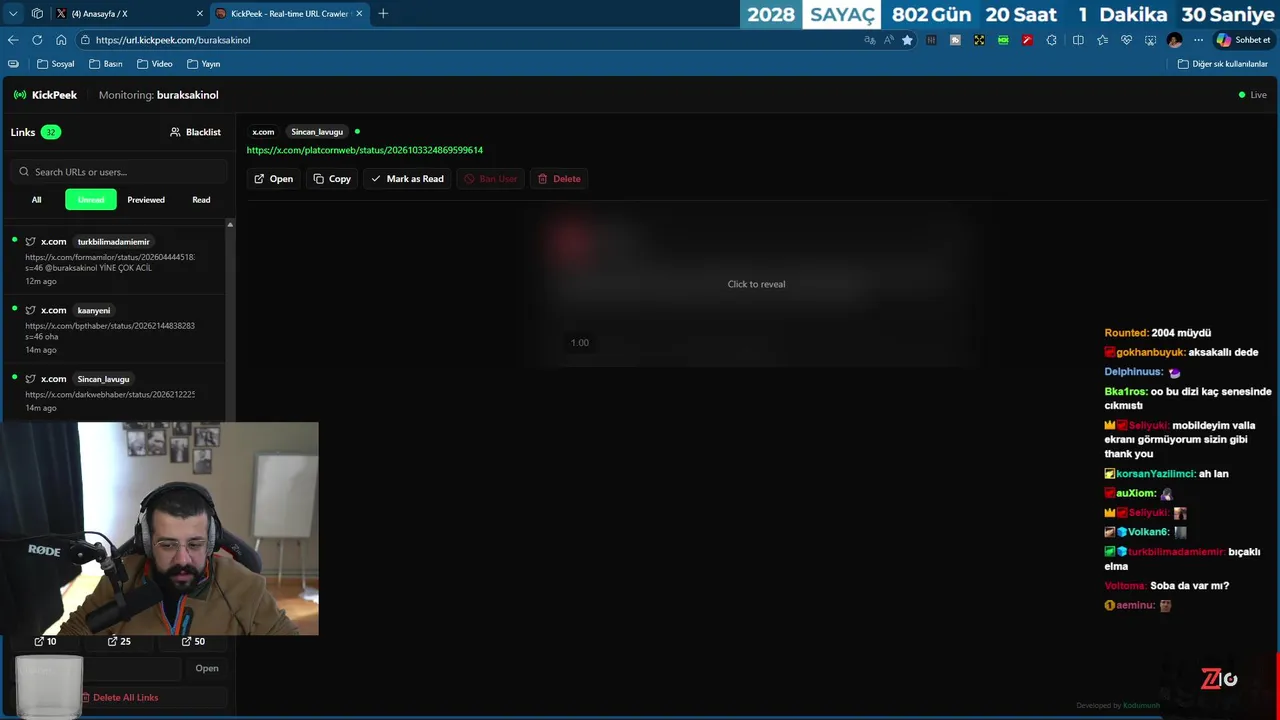Delete the selected link
The height and width of the screenshot is (720, 1280).
559,179
